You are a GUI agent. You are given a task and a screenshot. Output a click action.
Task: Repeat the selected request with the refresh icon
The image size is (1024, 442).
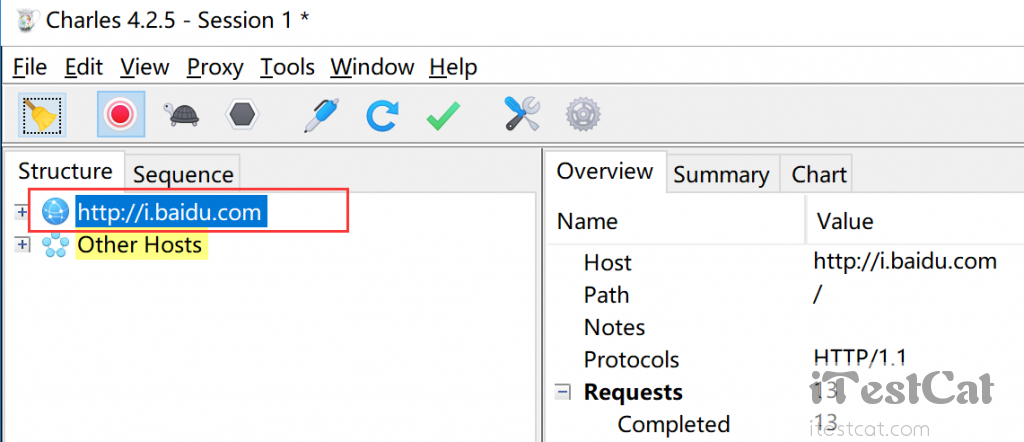[x=381, y=115]
